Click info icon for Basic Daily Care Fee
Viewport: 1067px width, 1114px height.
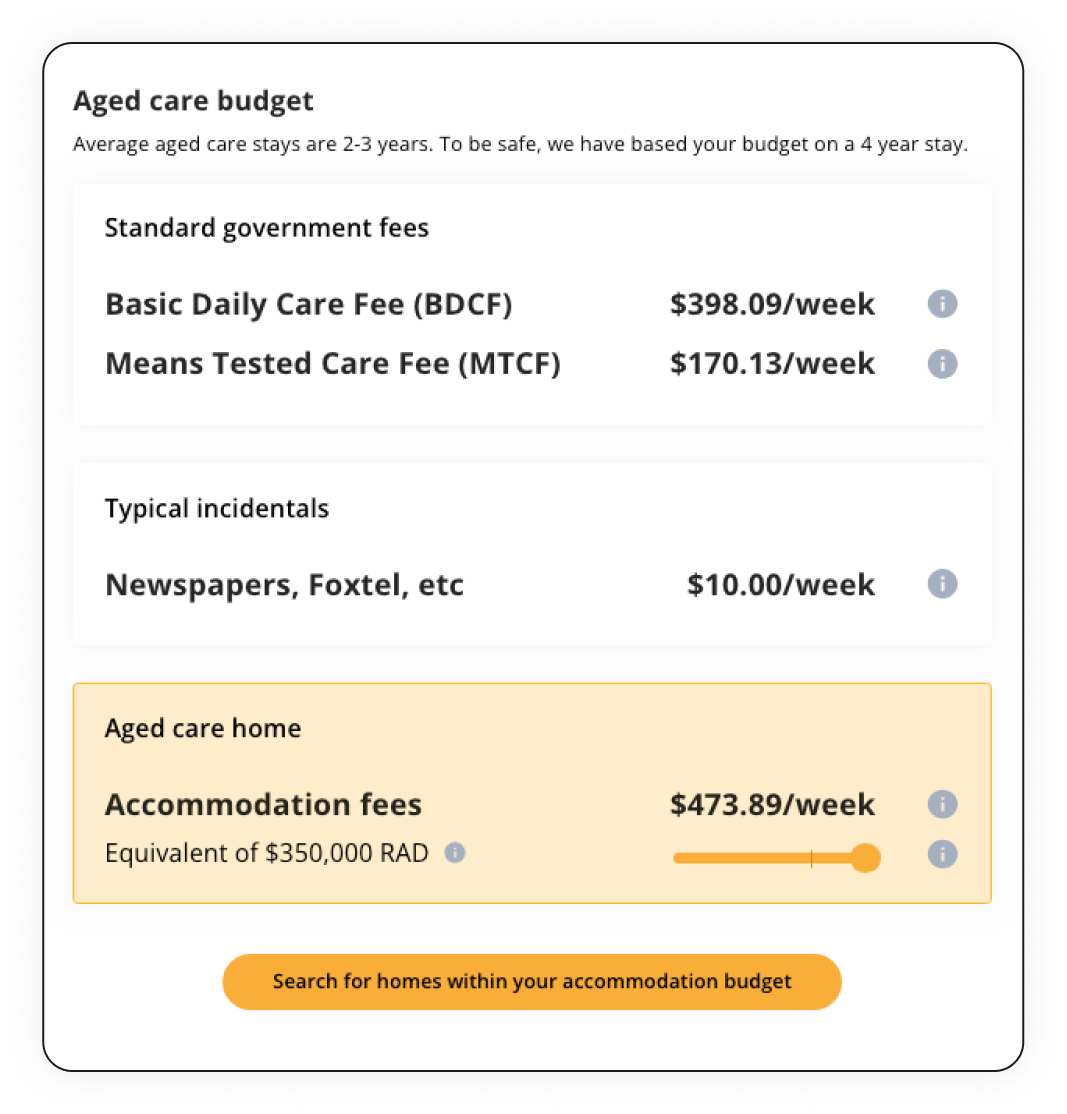[942, 304]
